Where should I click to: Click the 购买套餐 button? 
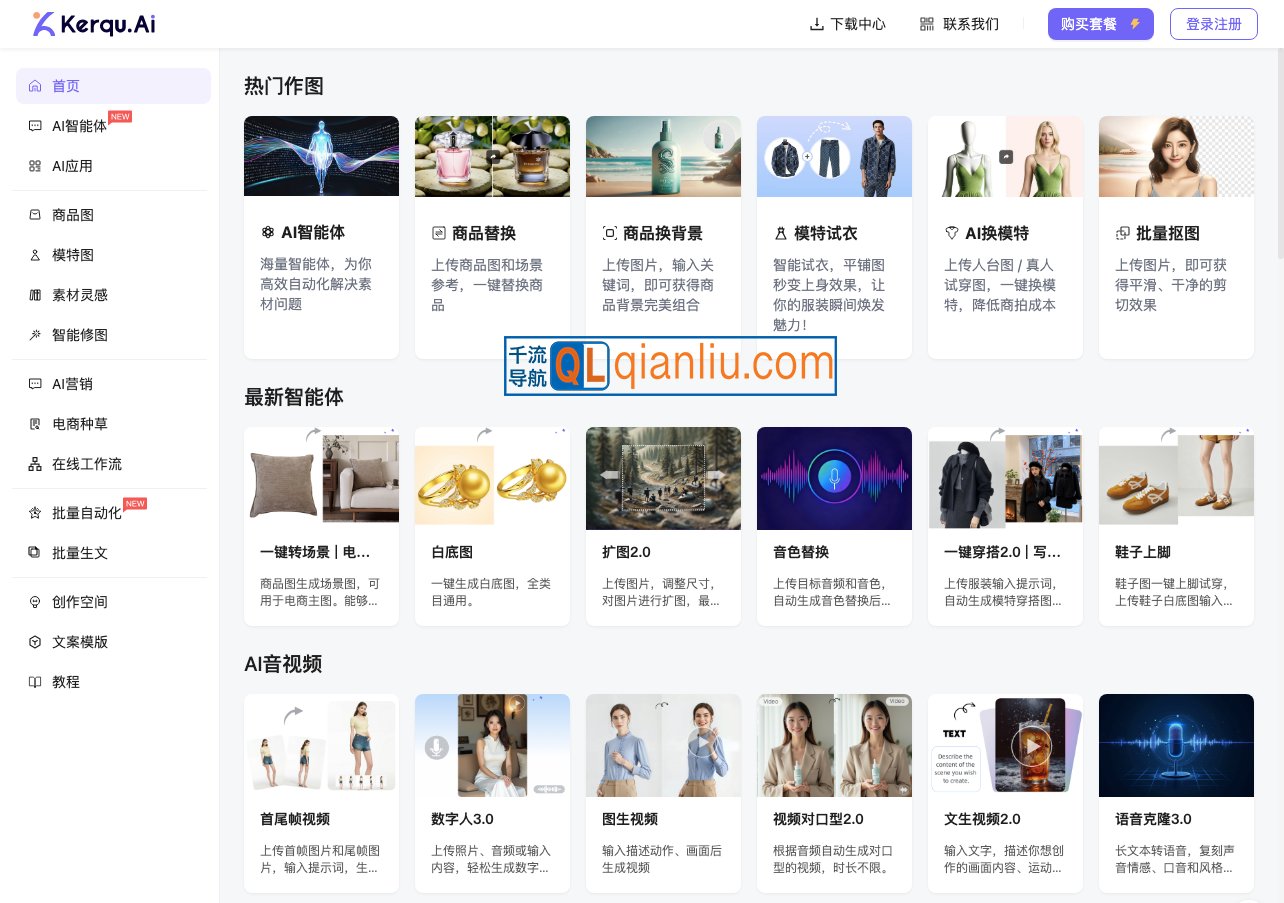(x=1100, y=24)
